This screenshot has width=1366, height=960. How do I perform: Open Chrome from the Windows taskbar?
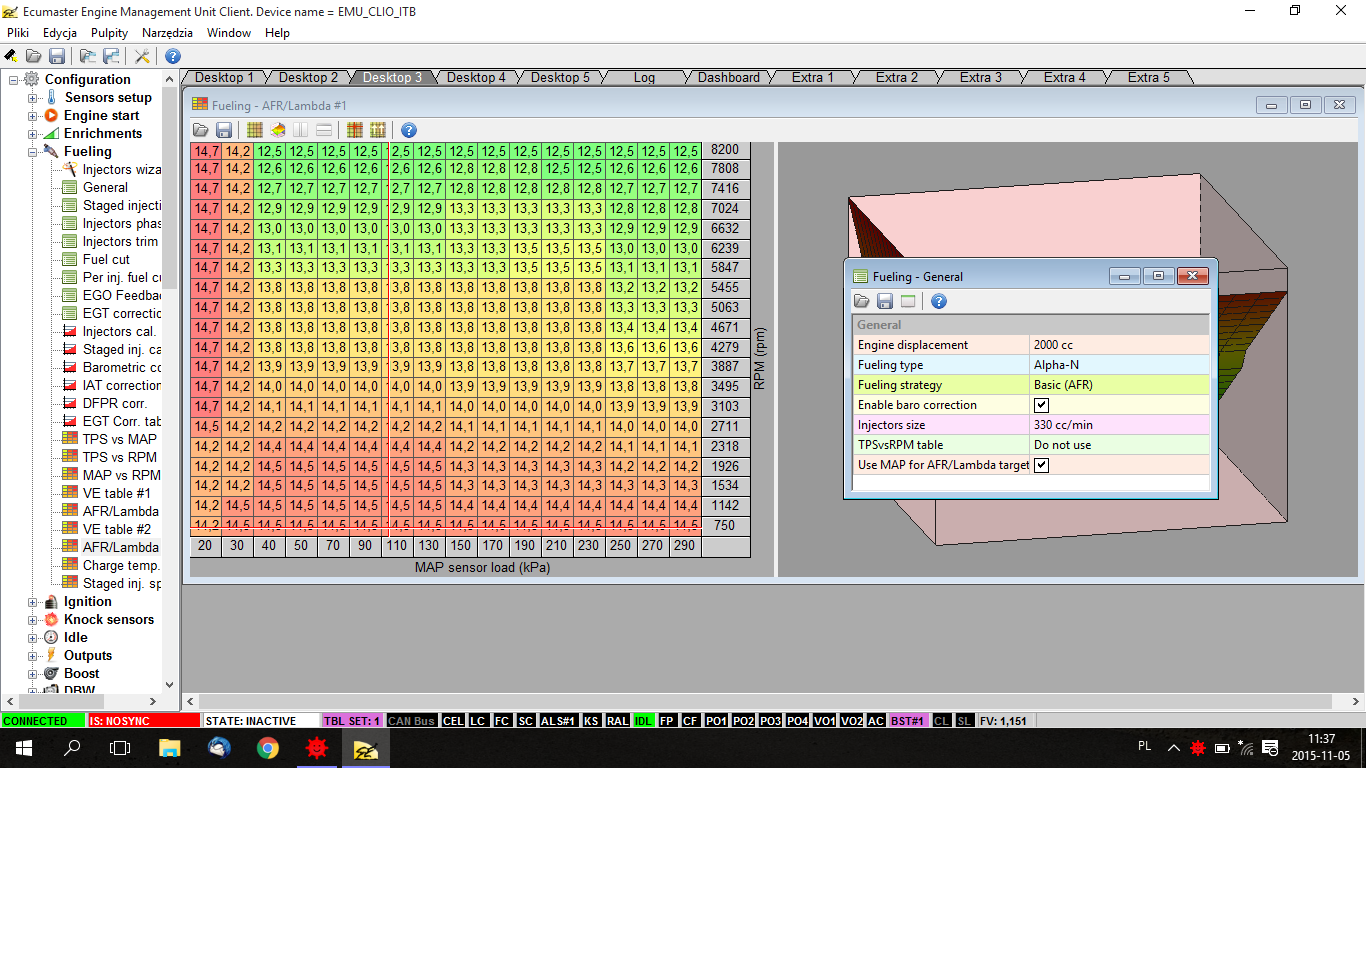[268, 748]
